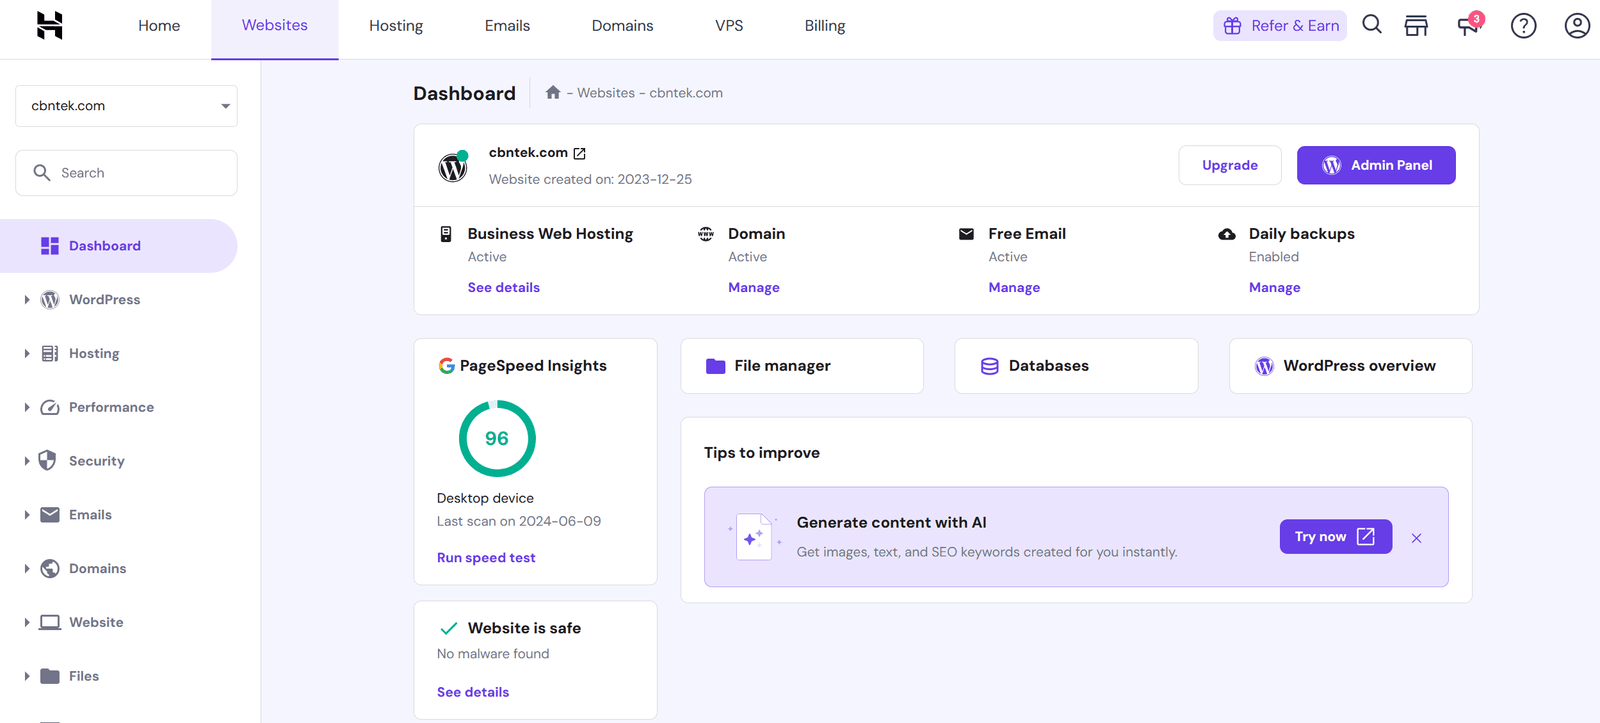Viewport: 1600px width, 723px height.
Task: Click the Hosting server icon in sidebar
Action: tap(50, 353)
